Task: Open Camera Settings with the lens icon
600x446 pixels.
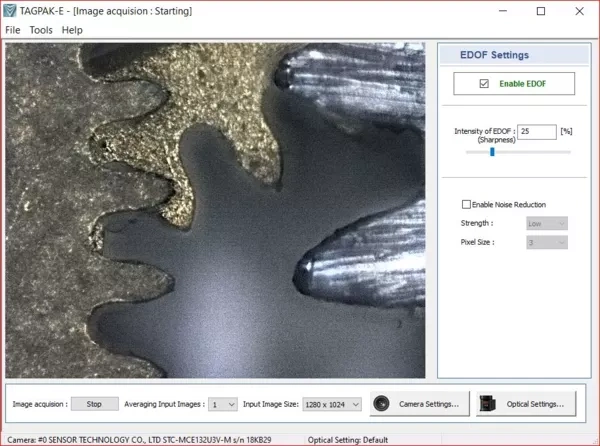Action: pyautogui.click(x=419, y=404)
